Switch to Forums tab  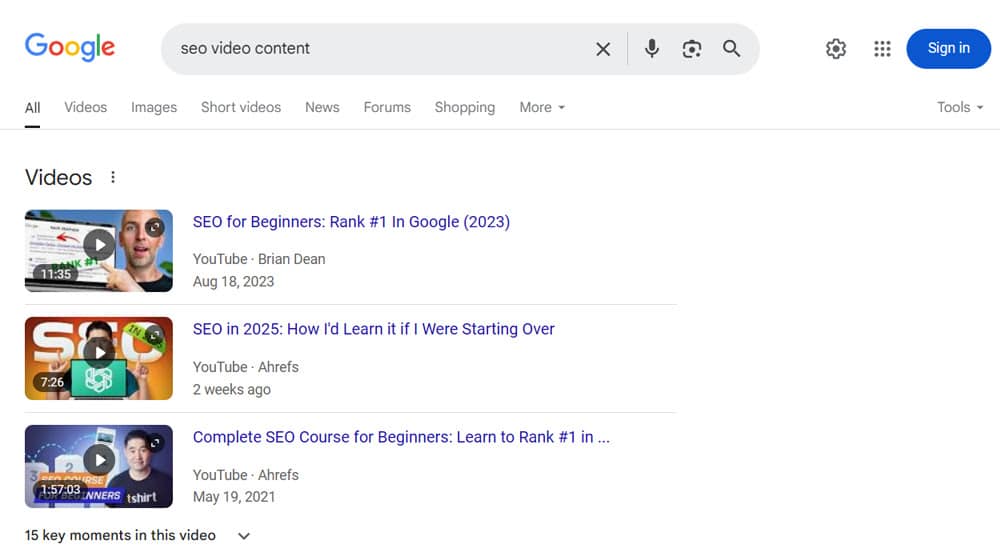click(387, 107)
